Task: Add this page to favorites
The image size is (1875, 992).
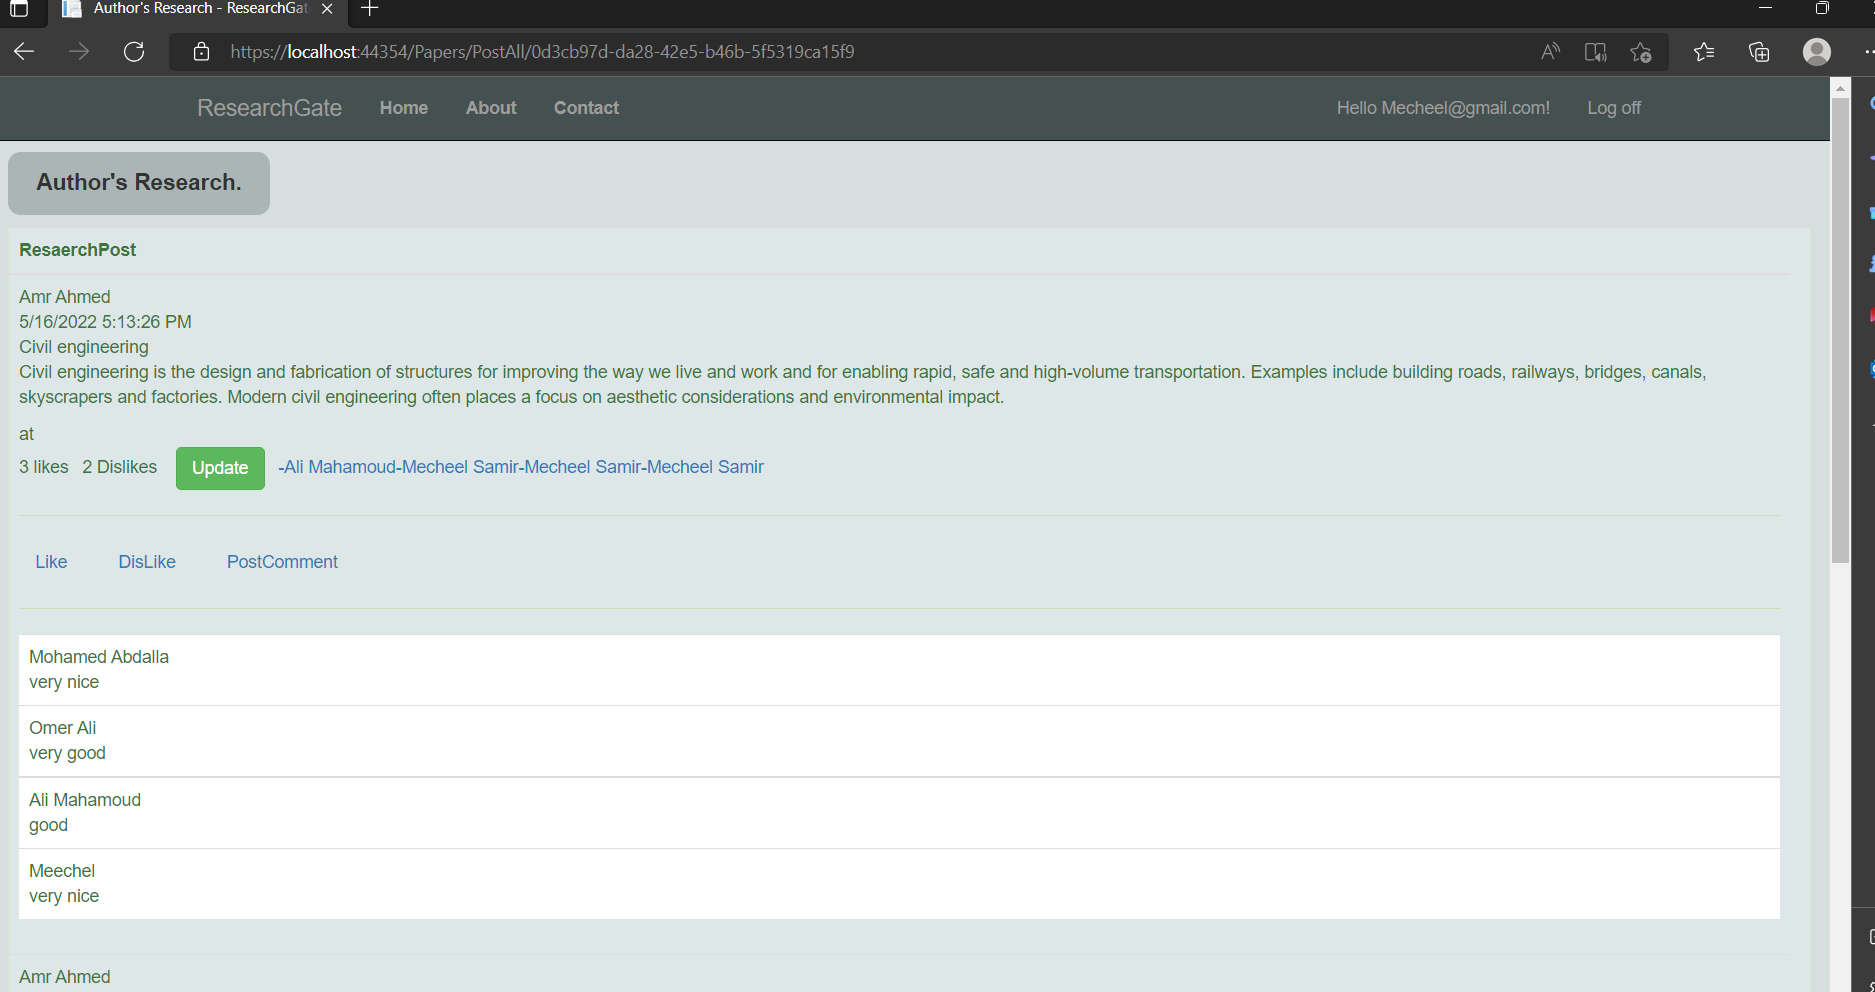Action: [1640, 51]
